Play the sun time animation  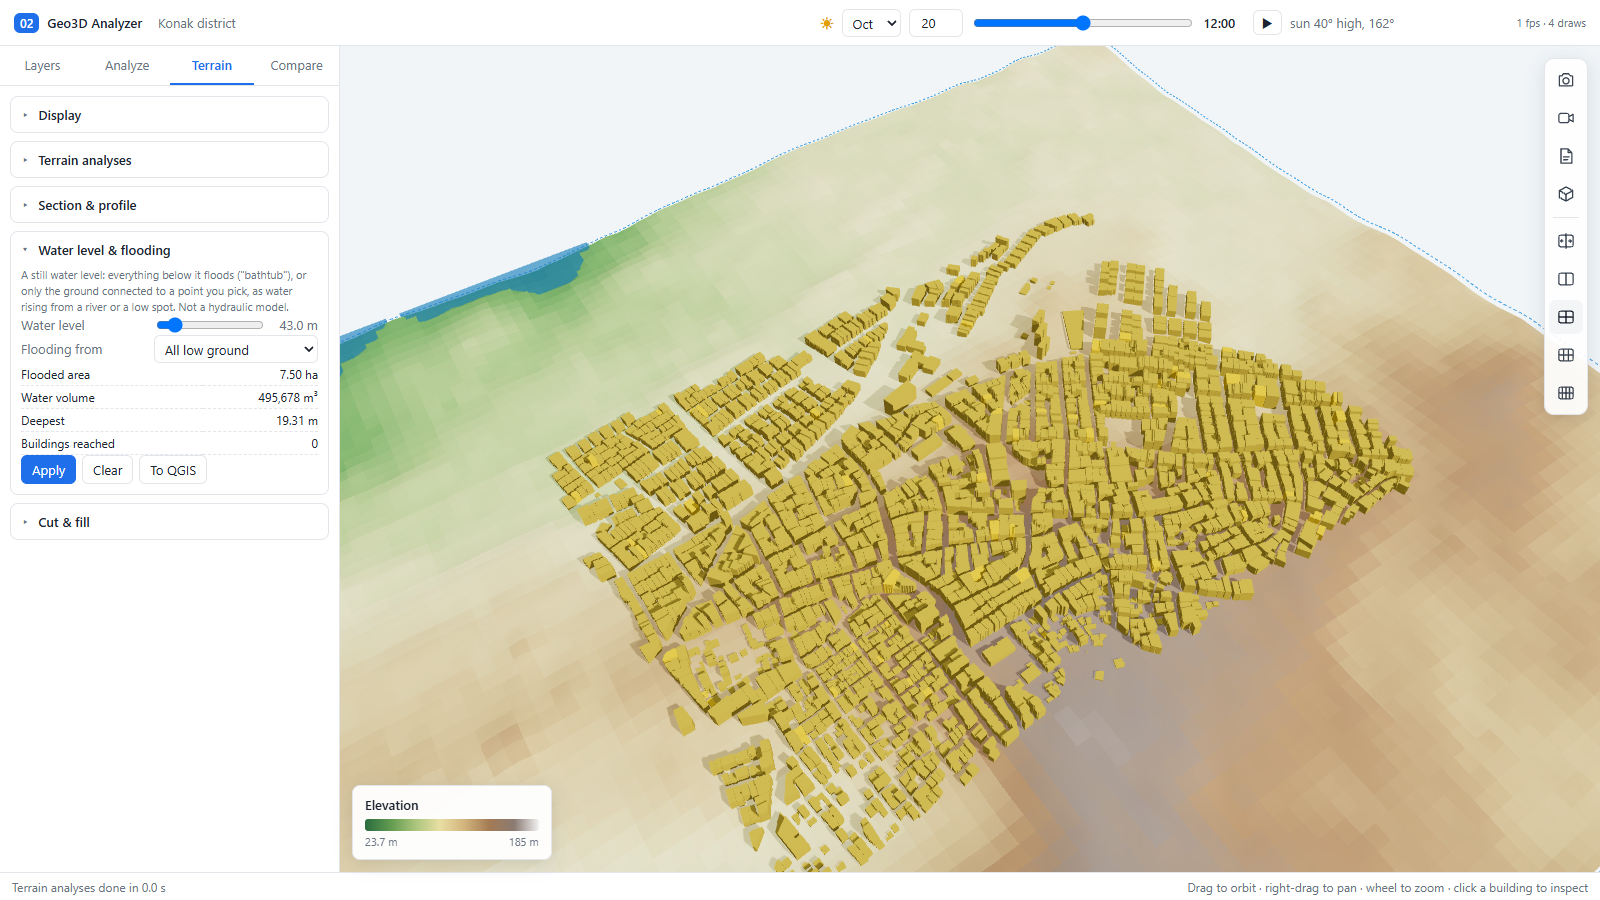pos(1267,23)
